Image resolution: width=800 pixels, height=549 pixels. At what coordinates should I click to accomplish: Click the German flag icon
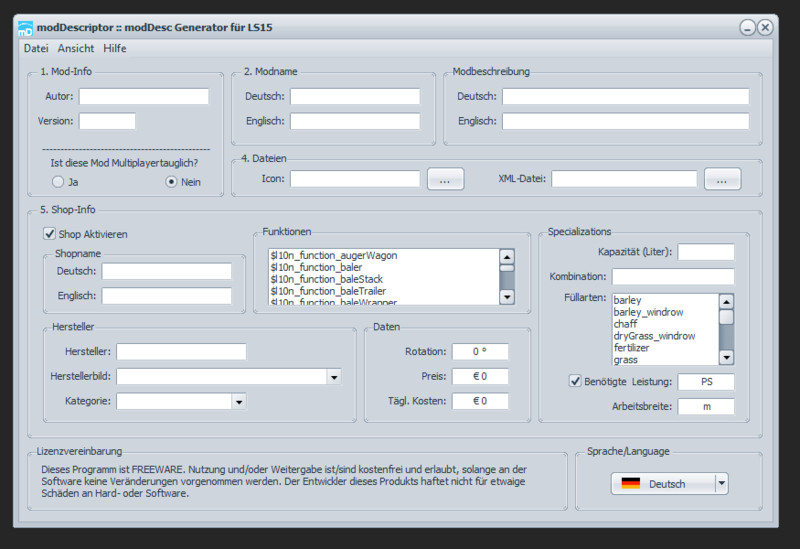(630, 484)
